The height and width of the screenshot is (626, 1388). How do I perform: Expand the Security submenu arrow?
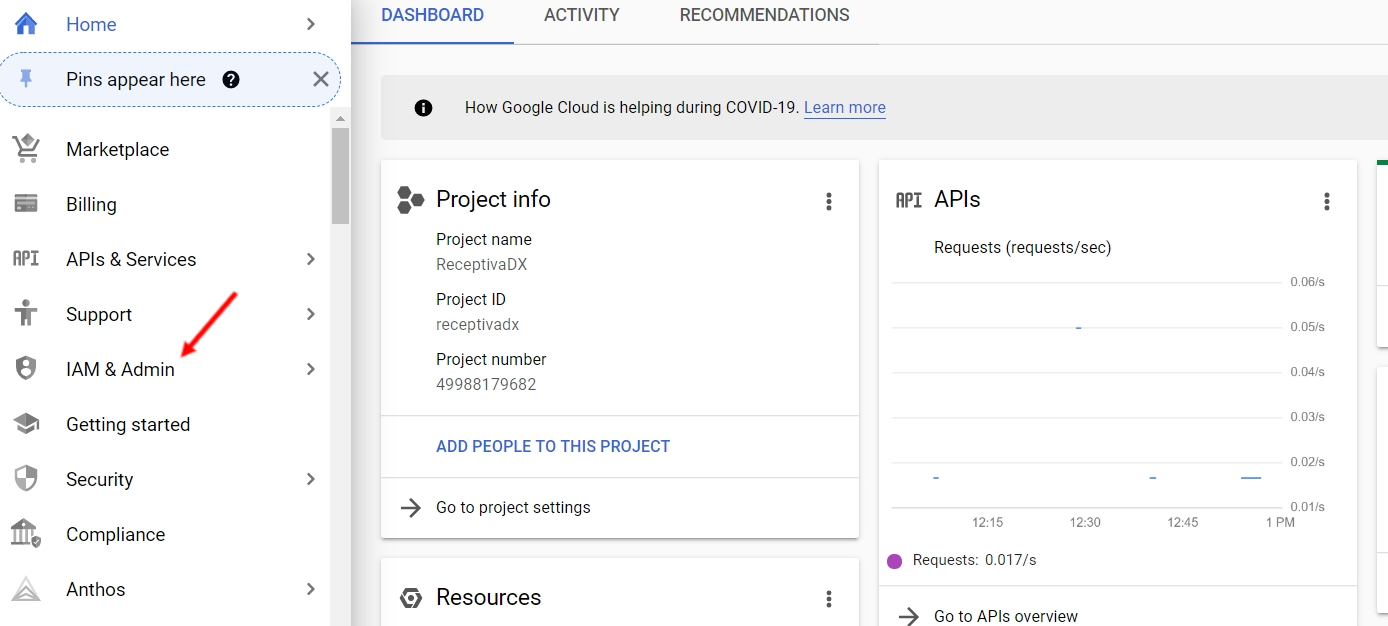311,479
